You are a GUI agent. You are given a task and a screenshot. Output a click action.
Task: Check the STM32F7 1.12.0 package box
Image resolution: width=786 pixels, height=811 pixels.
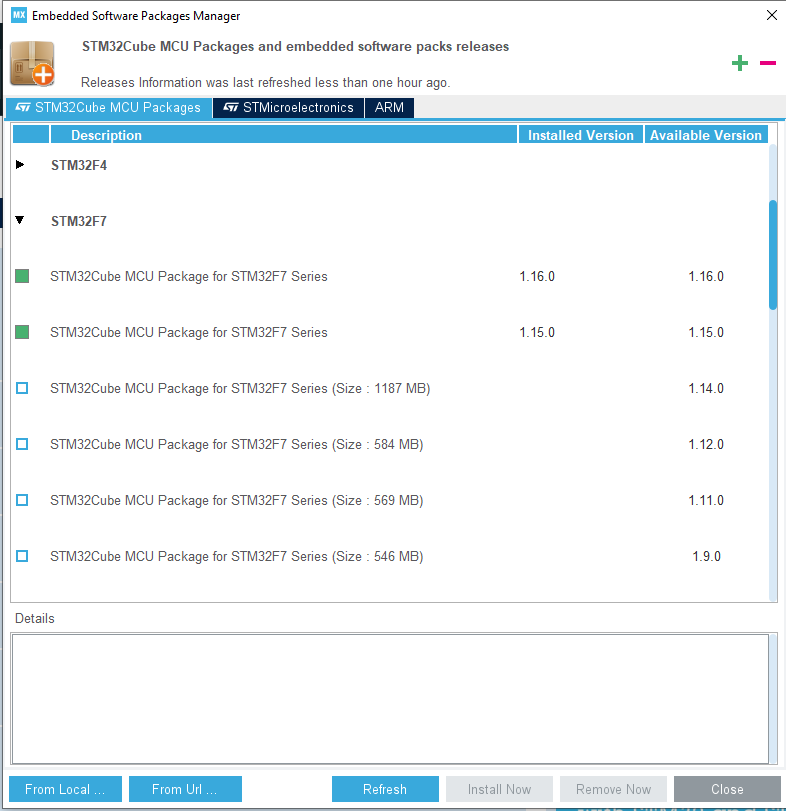(x=22, y=444)
